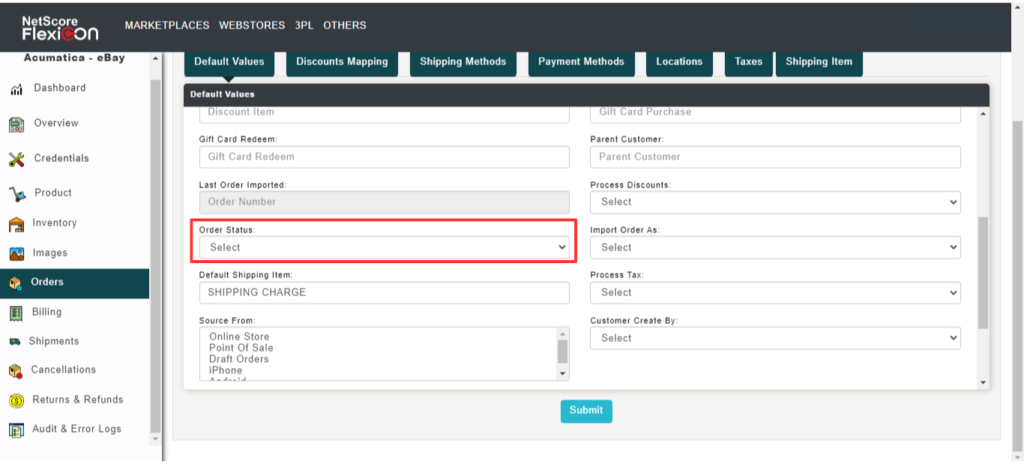The image size is (1024, 464).
Task: Click the Dashboard icon in sidebar
Action: click(17, 90)
